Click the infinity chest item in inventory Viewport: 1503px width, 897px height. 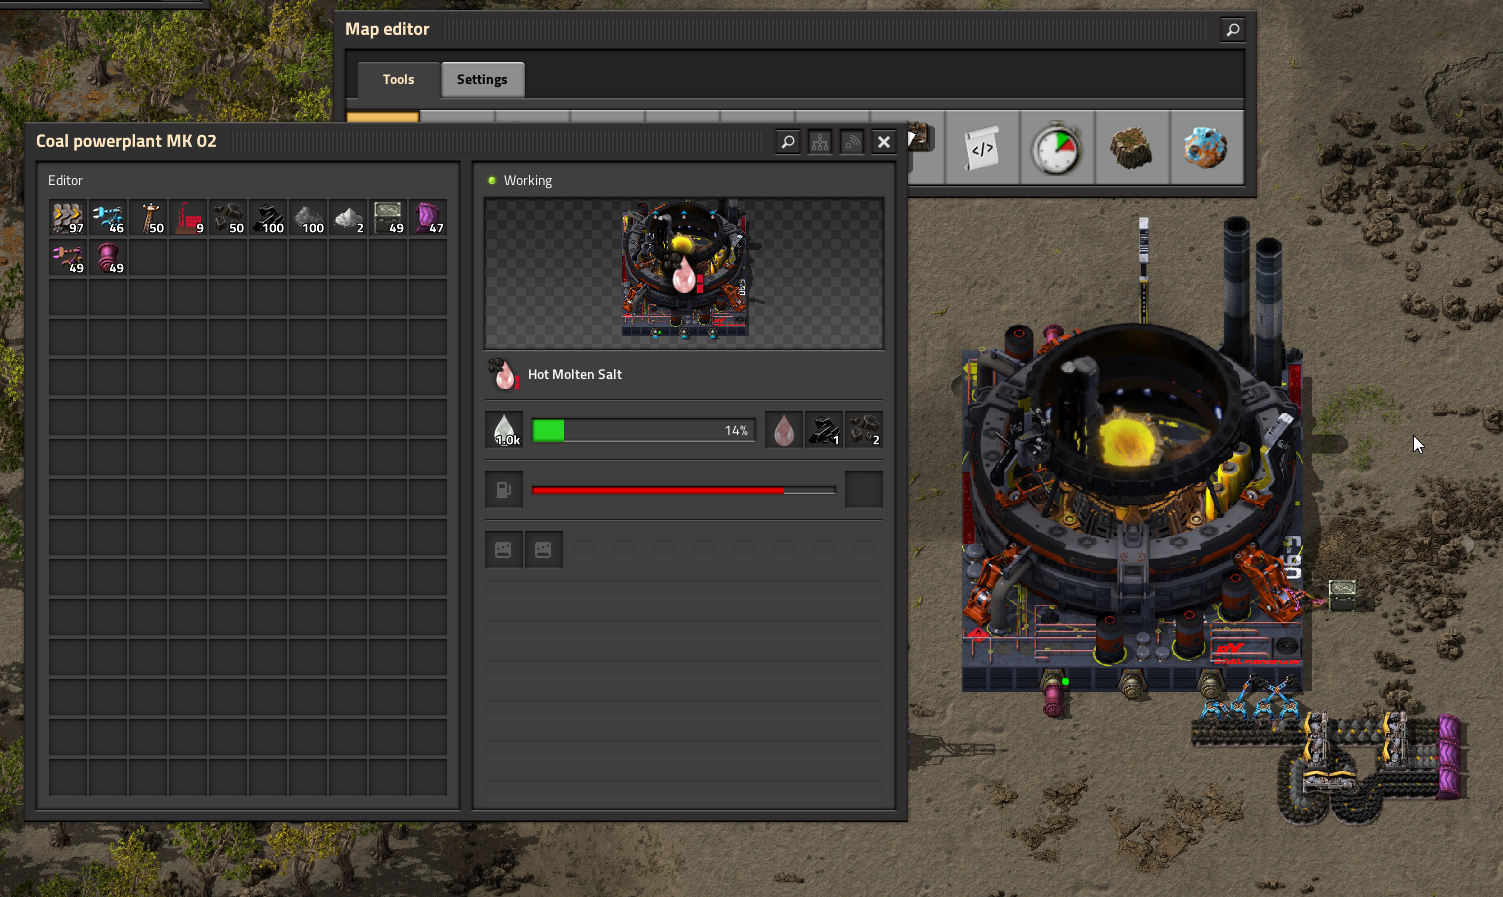point(388,218)
